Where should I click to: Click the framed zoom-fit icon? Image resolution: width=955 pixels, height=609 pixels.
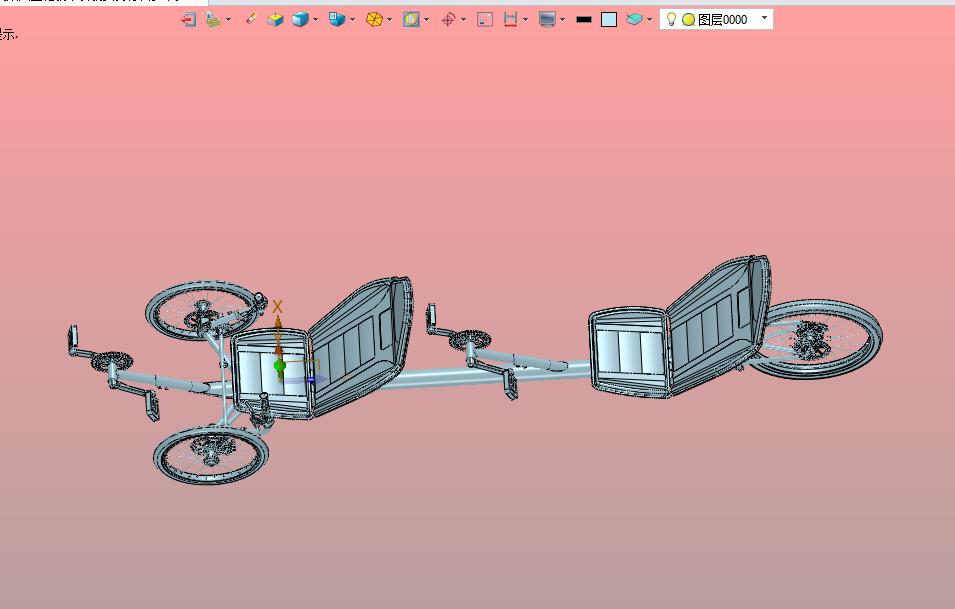[411, 19]
